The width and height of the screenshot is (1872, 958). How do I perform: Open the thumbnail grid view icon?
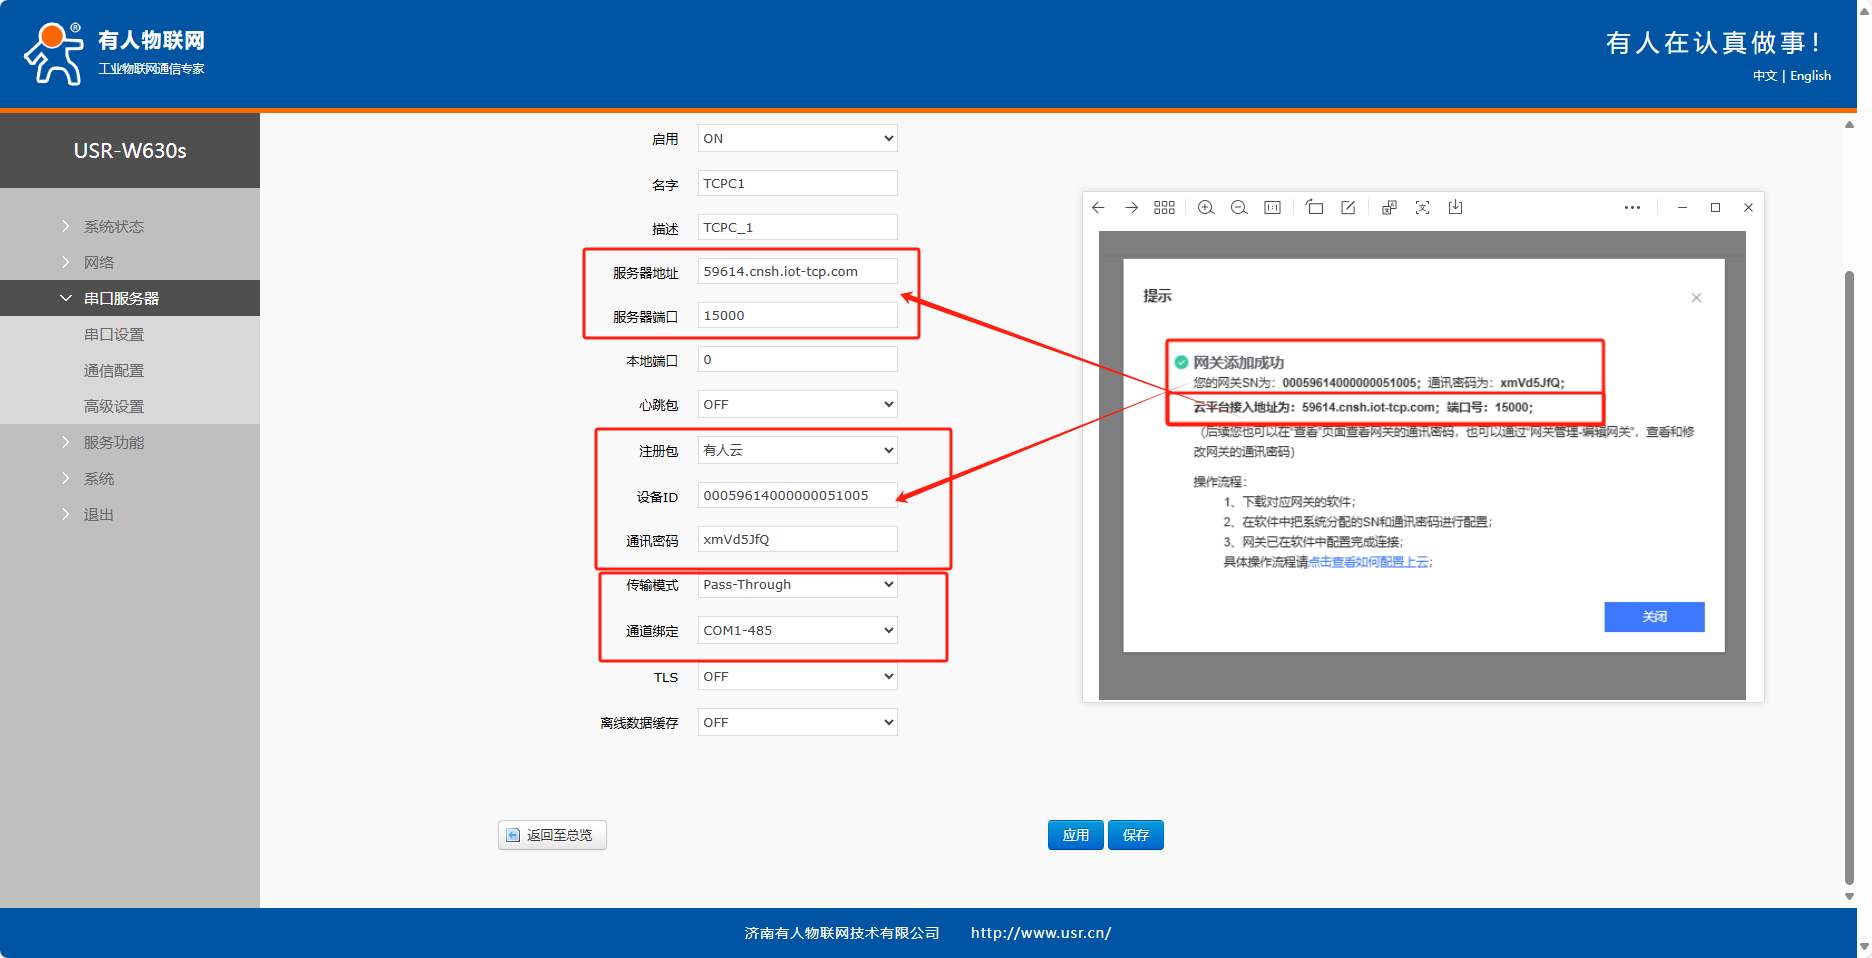tap(1164, 208)
